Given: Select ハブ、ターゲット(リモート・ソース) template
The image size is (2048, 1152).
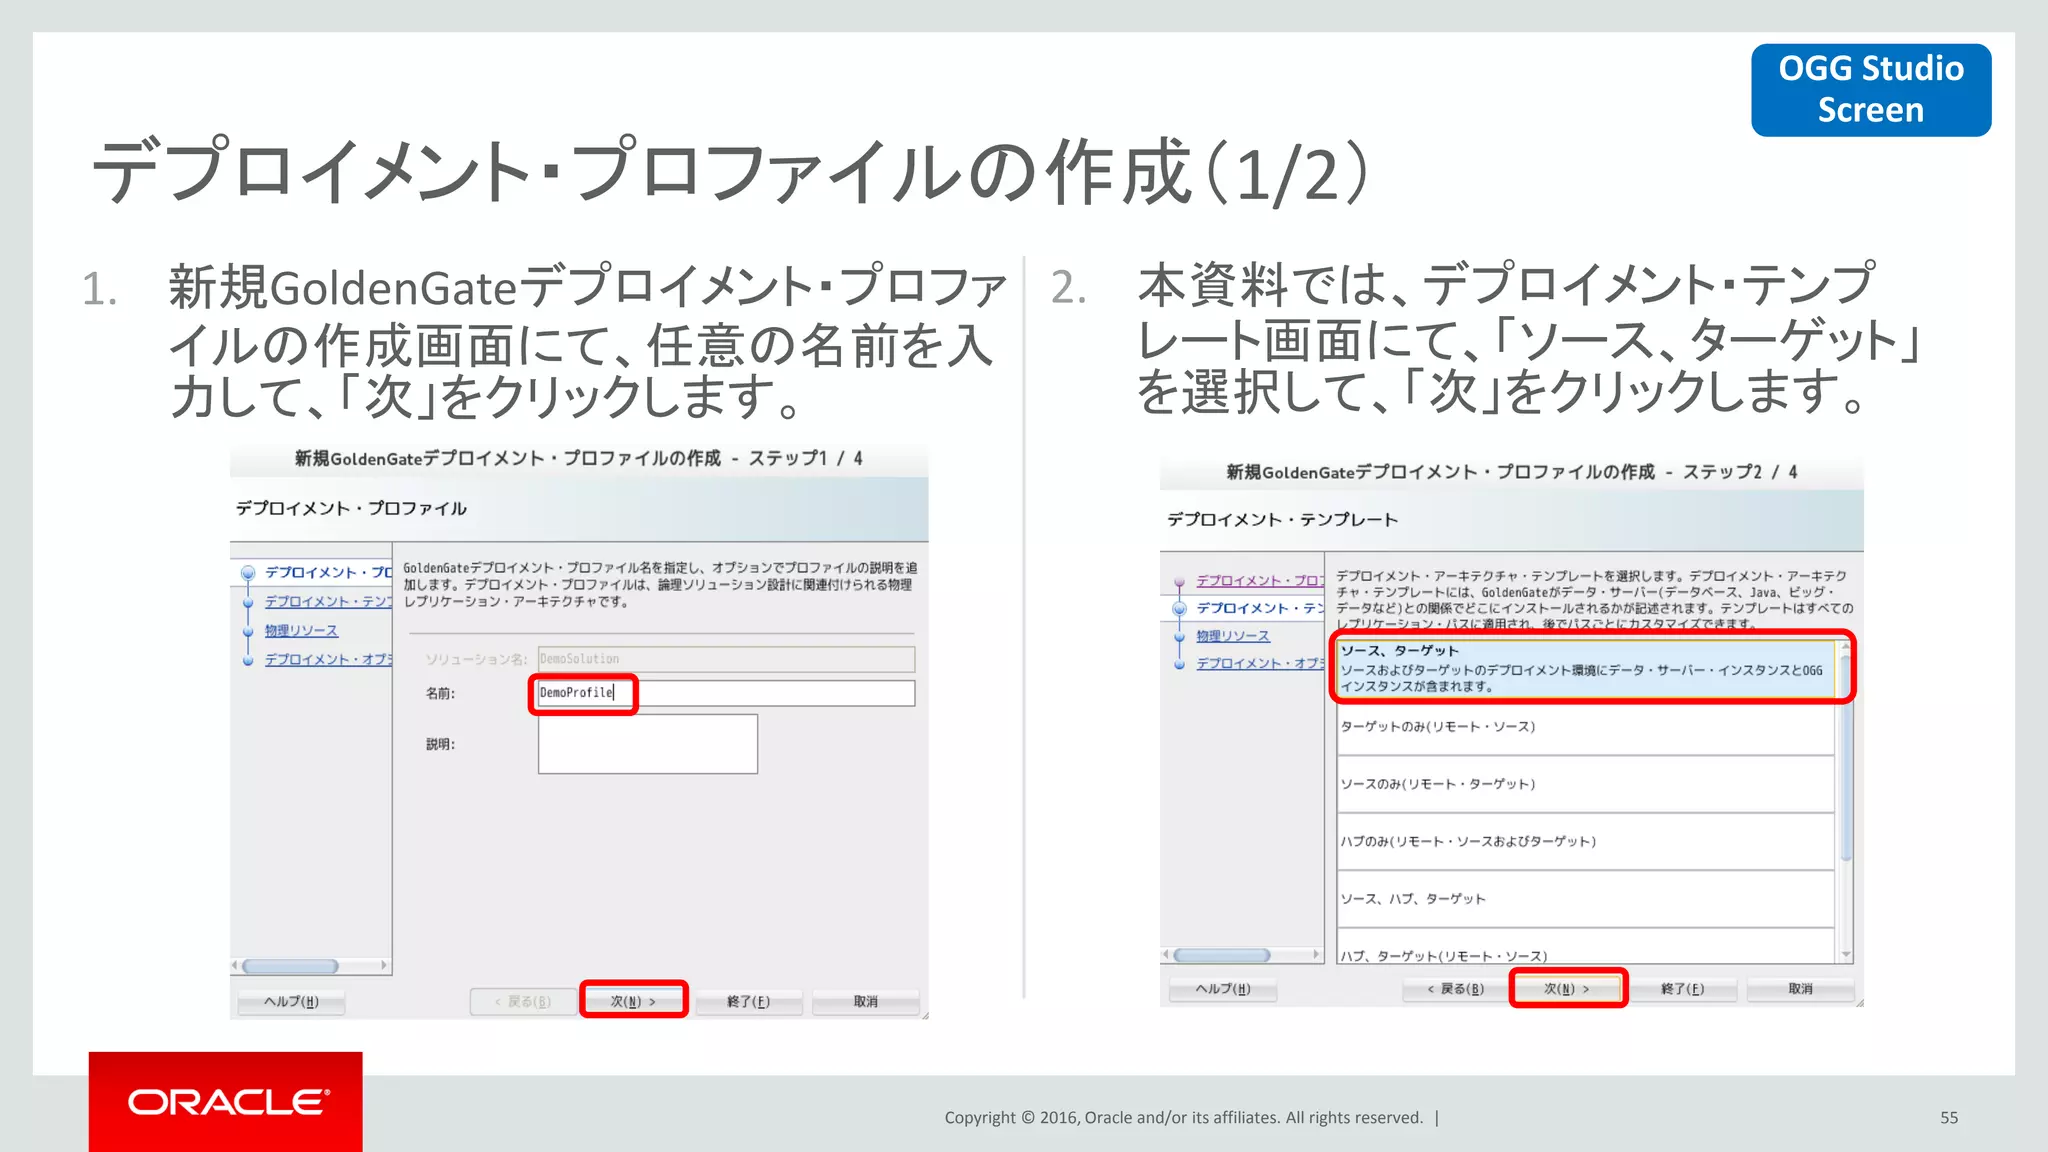Looking at the screenshot, I should (x=1586, y=948).
